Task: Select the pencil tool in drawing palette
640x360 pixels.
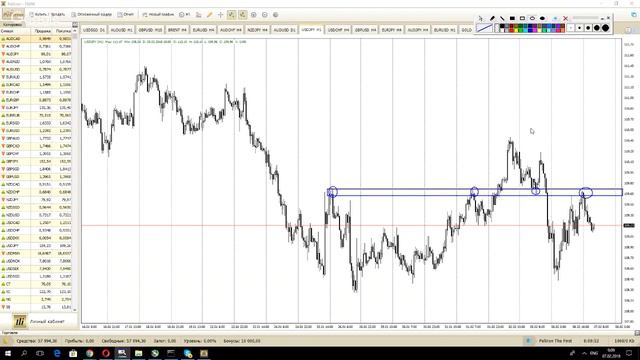Action: (492, 18)
